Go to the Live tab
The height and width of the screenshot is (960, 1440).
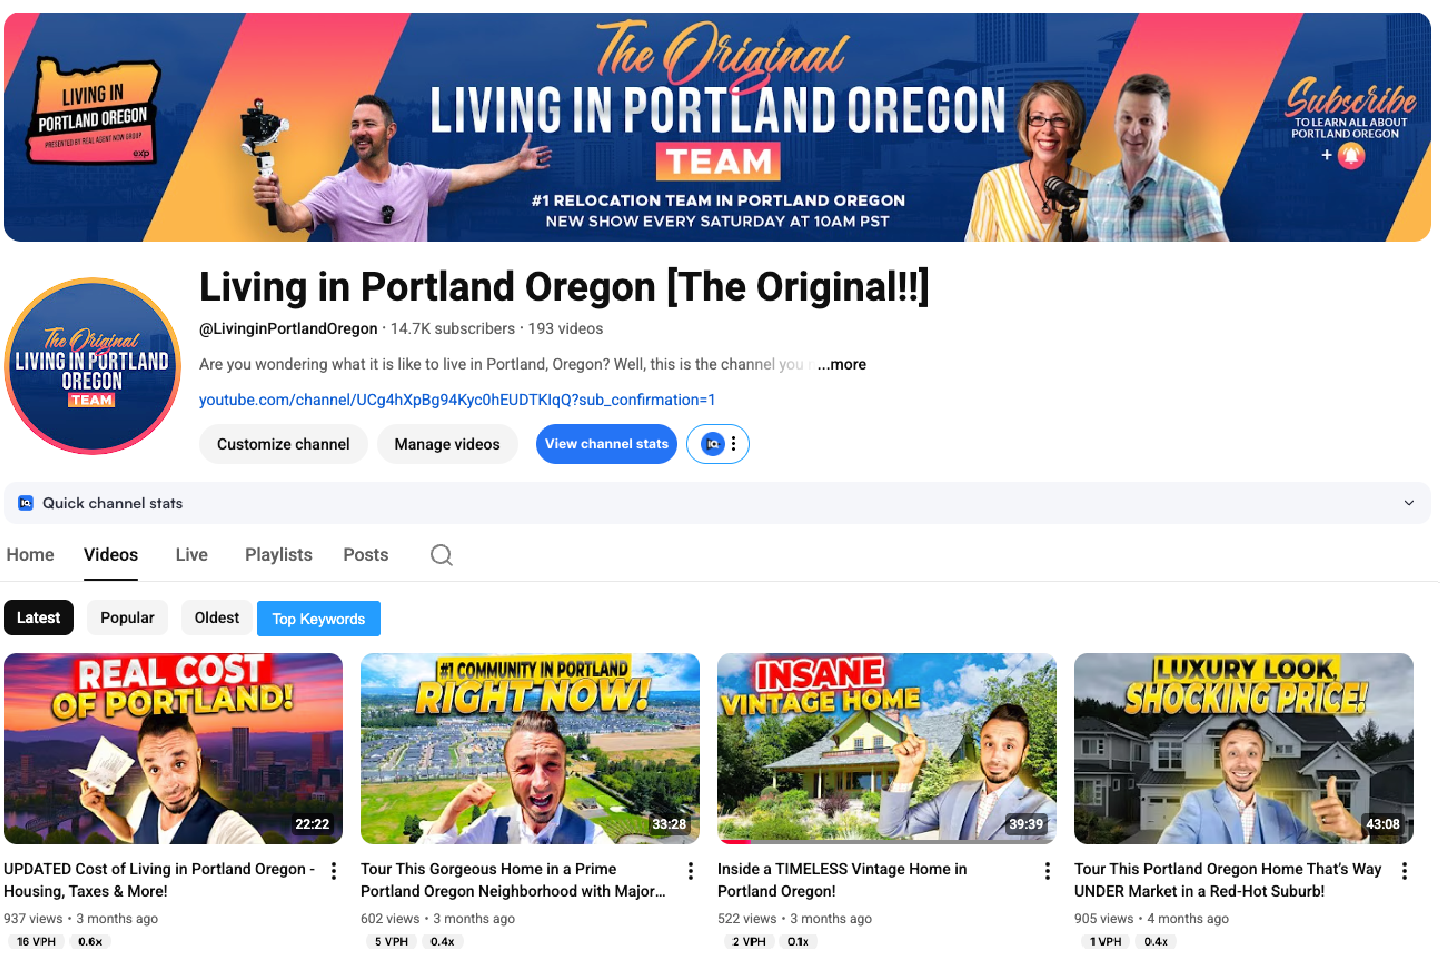[x=191, y=555]
